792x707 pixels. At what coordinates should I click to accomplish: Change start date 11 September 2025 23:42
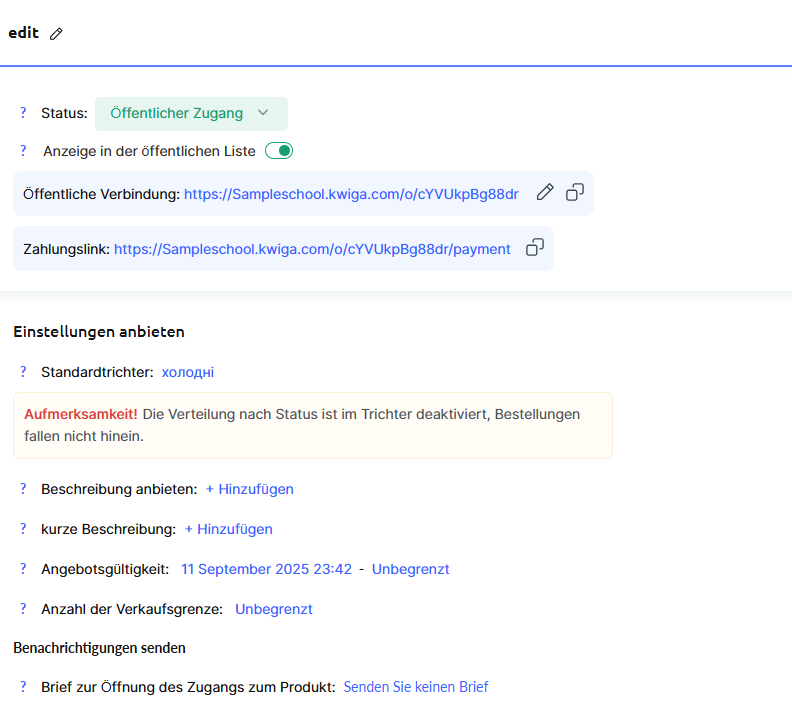coord(266,569)
